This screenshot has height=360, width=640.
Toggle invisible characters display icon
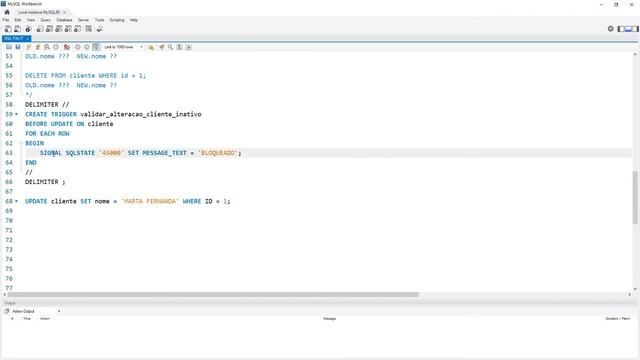tap(180, 47)
